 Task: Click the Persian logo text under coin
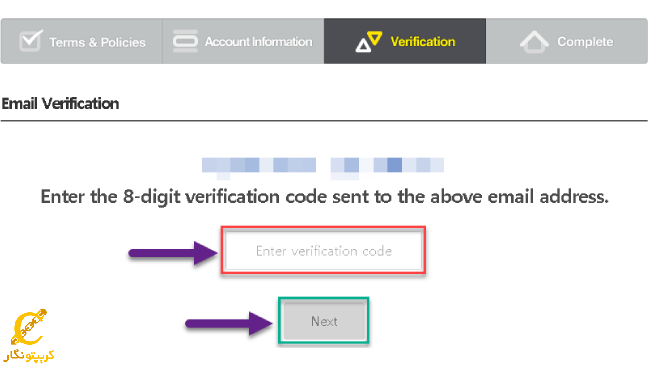pos(29,355)
